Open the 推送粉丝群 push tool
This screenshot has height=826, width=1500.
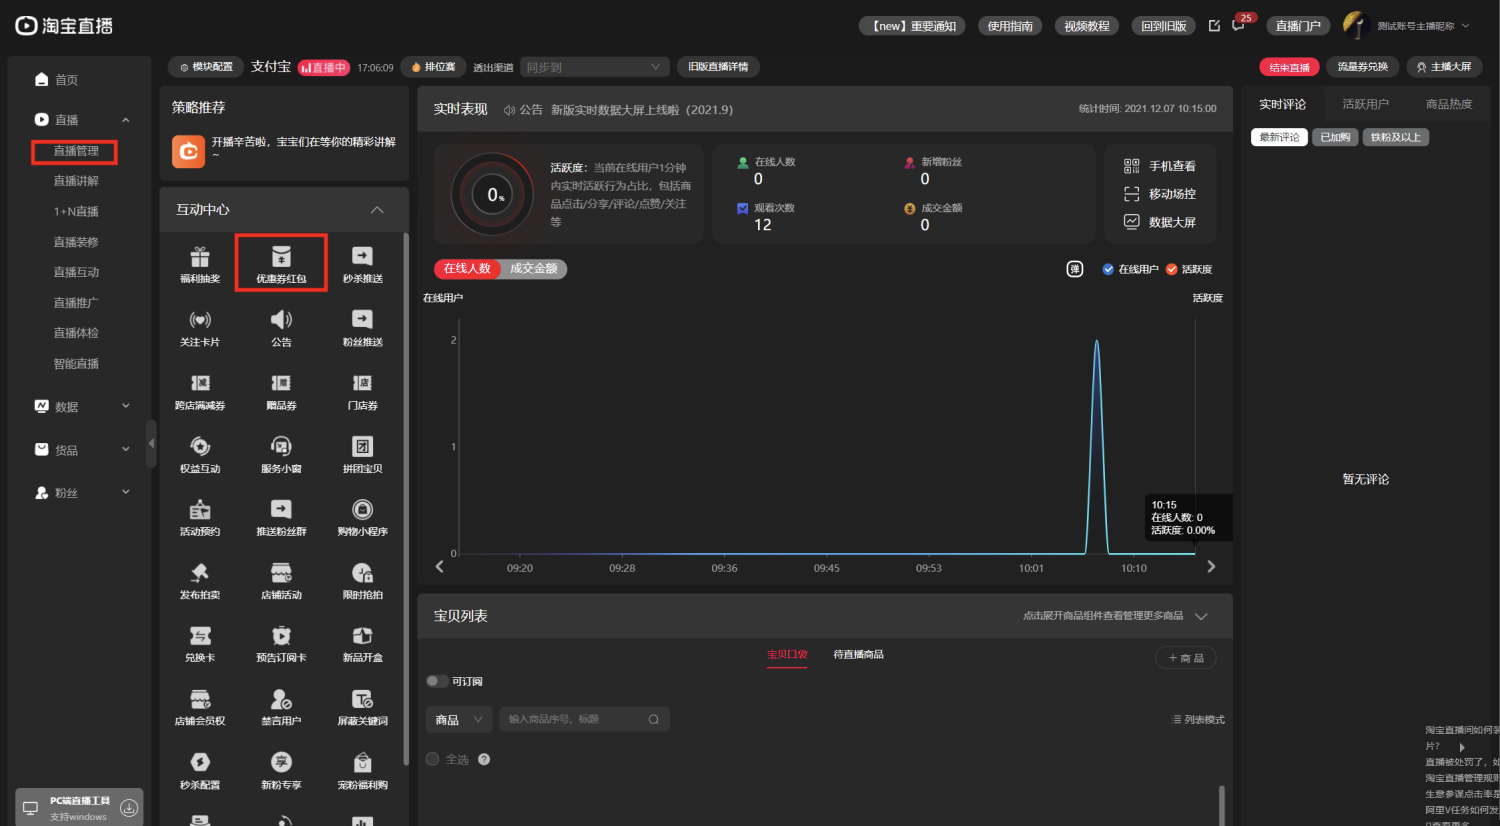coord(281,518)
